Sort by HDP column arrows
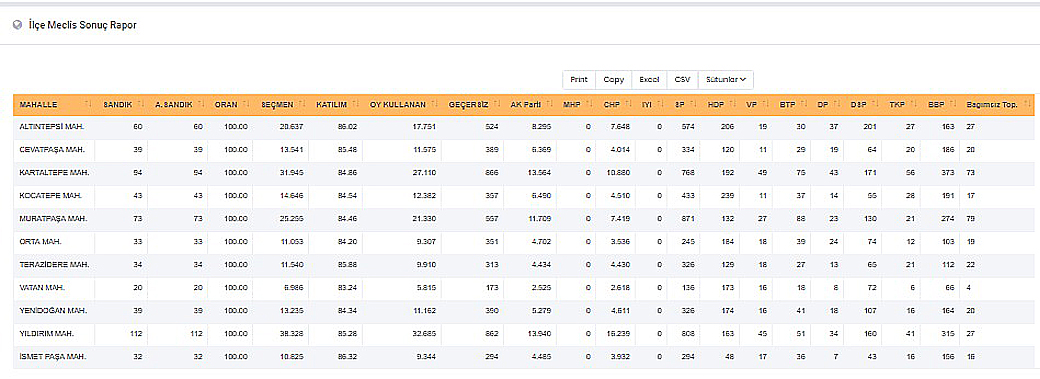The height and width of the screenshot is (379, 1040). (x=732, y=105)
